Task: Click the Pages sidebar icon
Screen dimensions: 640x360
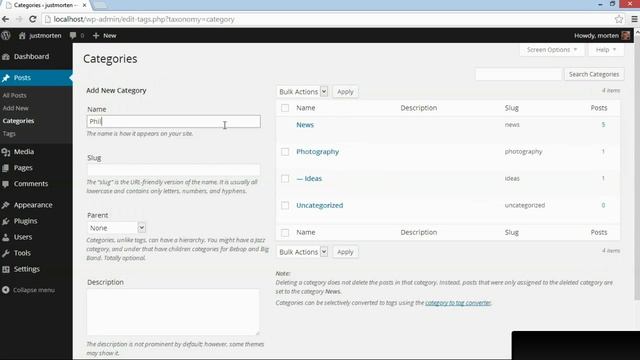Action: pos(6,168)
